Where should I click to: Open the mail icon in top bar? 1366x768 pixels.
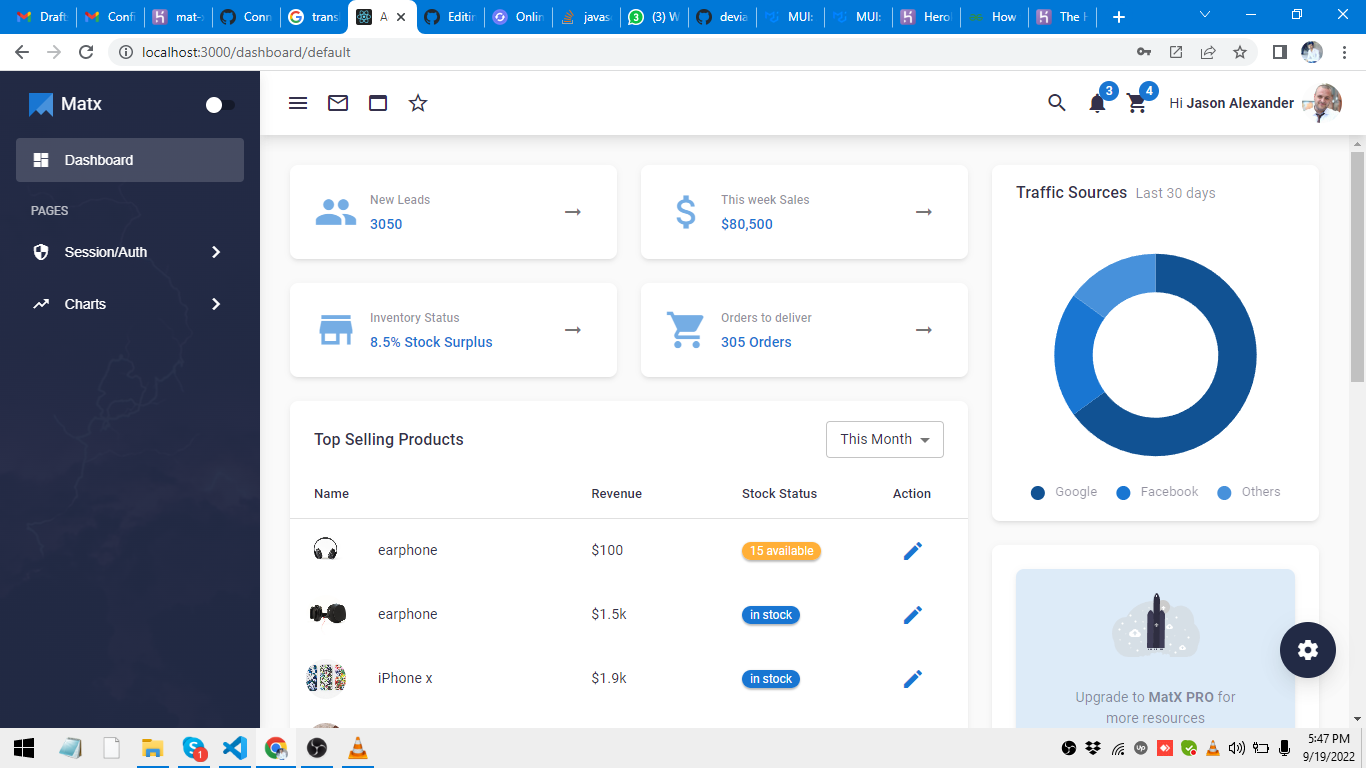click(x=338, y=102)
